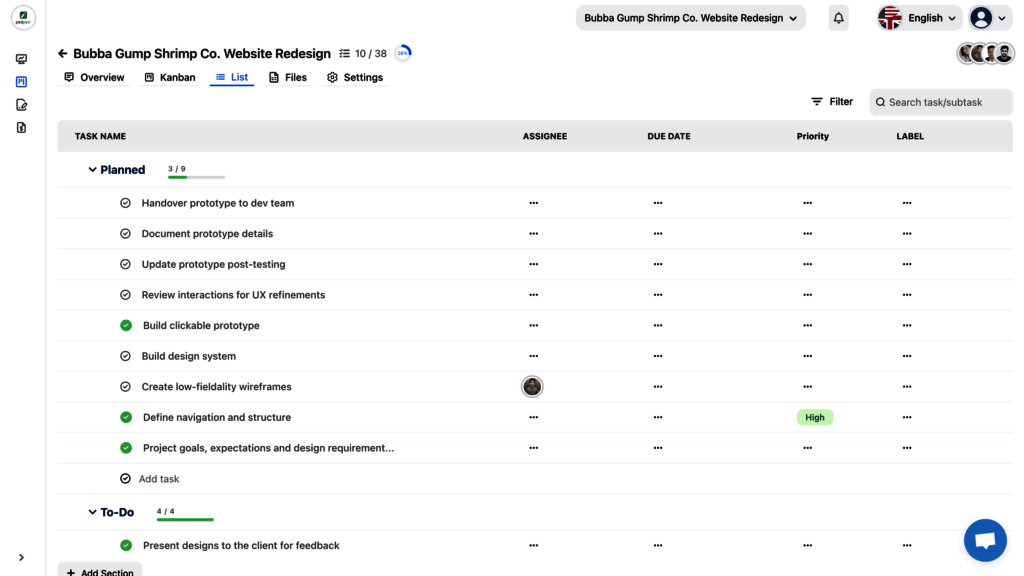Click the High priority label
This screenshot has height=576, width=1024.
point(815,418)
